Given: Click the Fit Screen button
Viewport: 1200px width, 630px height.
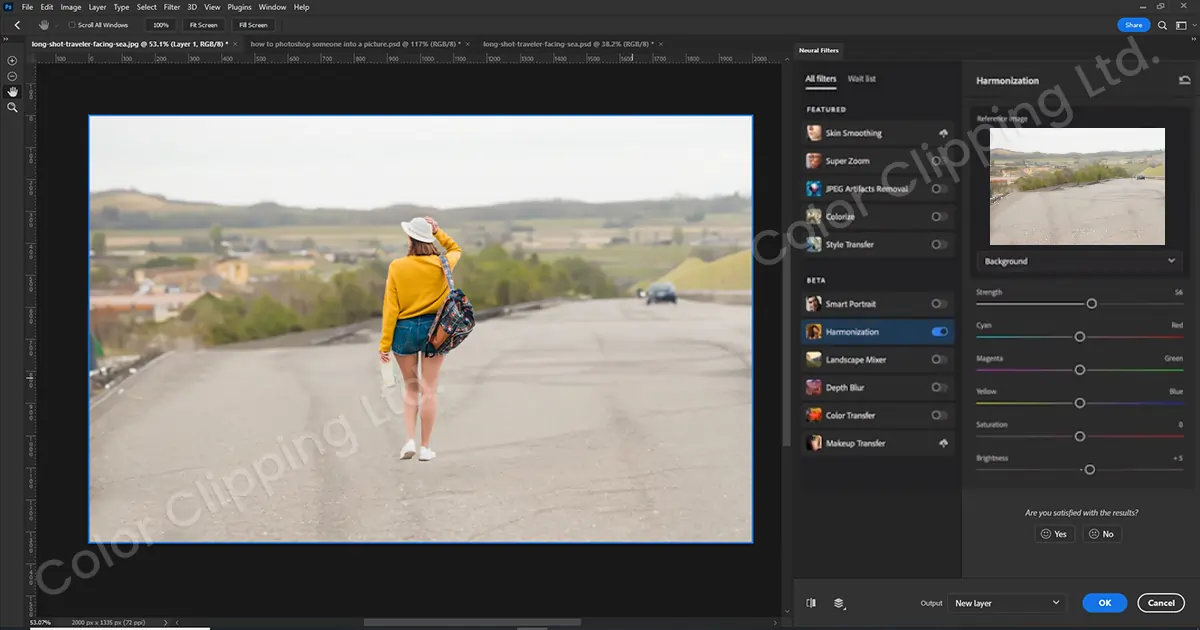Looking at the screenshot, I should tap(203, 25).
